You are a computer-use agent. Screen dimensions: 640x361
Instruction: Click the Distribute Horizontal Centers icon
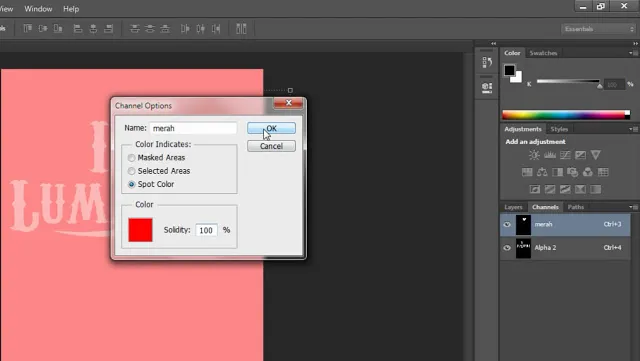200,29
